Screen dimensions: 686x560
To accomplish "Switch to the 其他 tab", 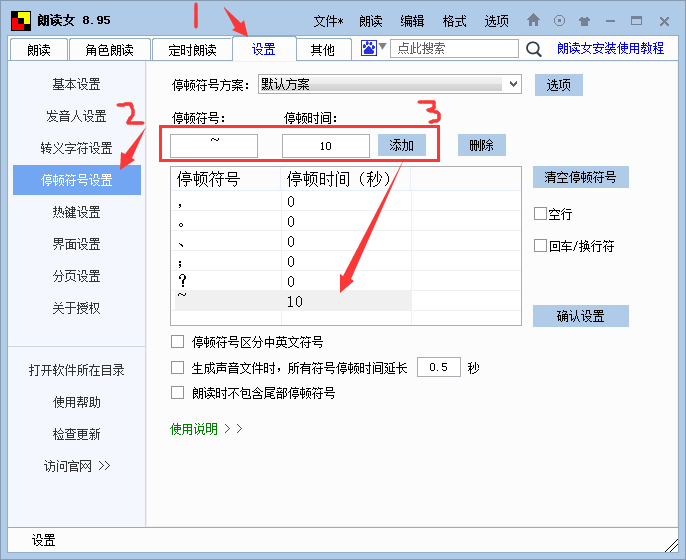I will pyautogui.click(x=323, y=49).
